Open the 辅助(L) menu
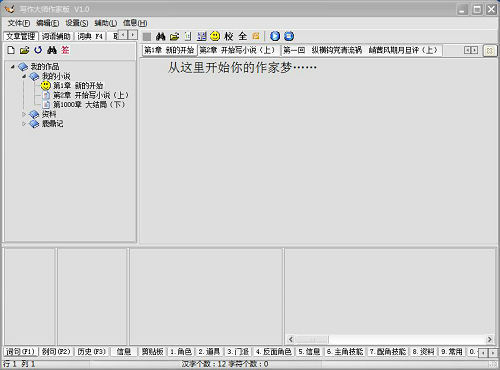The image size is (500, 370). pyautogui.click(x=106, y=23)
